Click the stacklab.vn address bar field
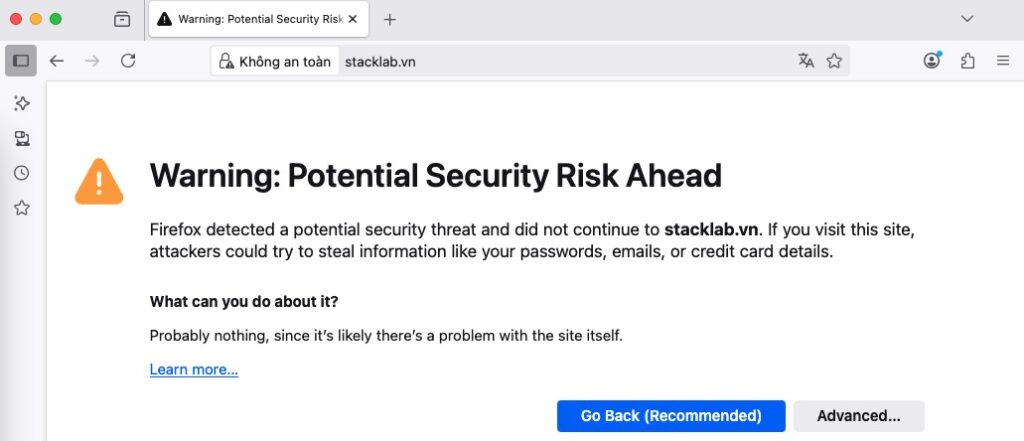The image size is (1024, 441). click(x=562, y=61)
